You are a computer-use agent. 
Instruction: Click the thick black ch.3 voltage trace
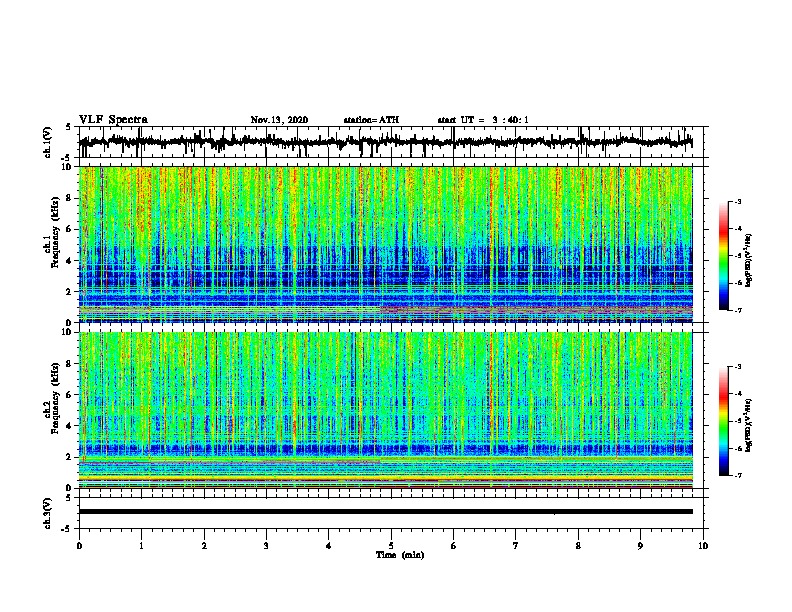tap(385, 512)
